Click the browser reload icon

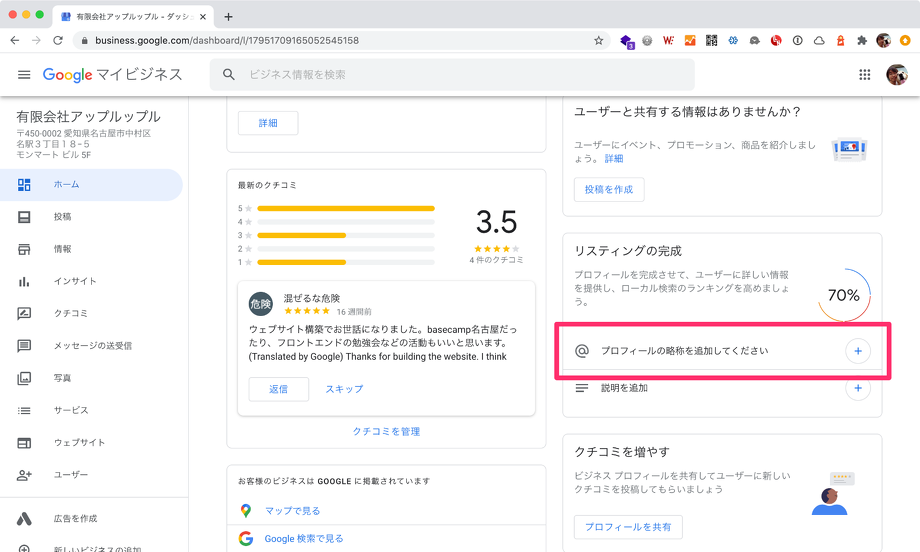(58, 41)
